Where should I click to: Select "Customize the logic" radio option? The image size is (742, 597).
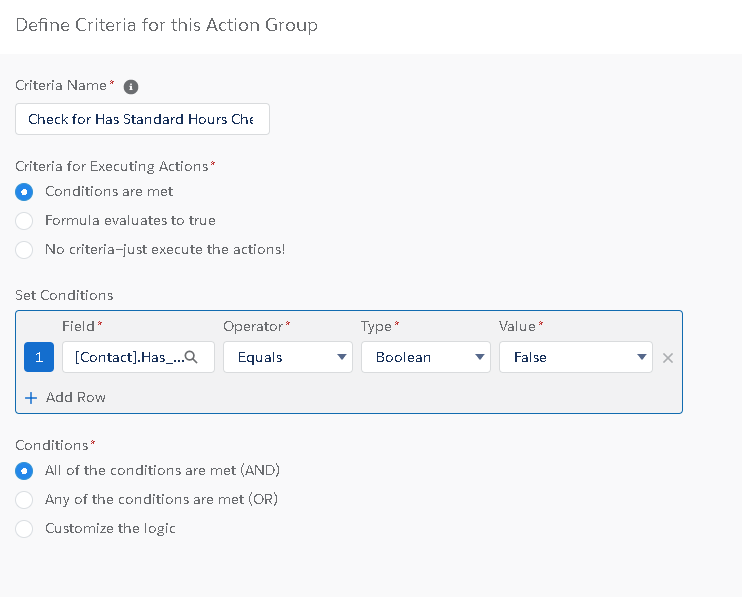click(24, 528)
